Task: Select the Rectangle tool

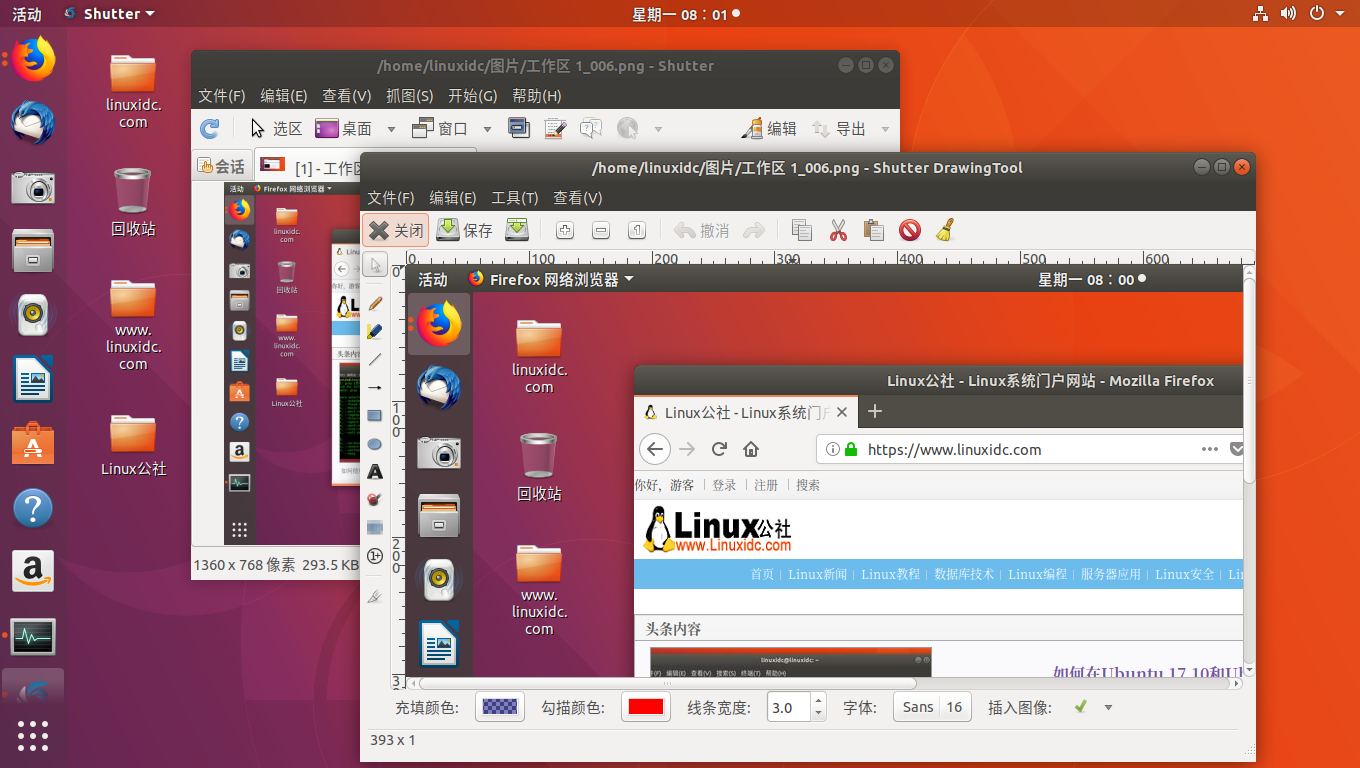Action: (x=375, y=415)
